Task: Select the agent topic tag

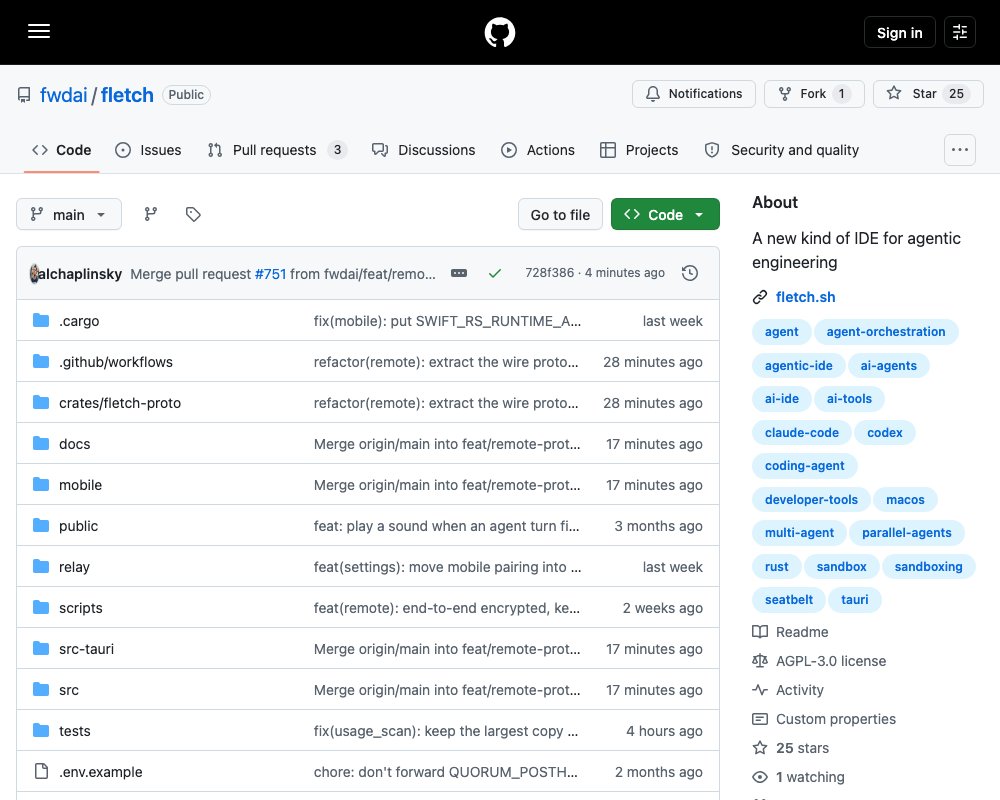Action: coord(781,332)
